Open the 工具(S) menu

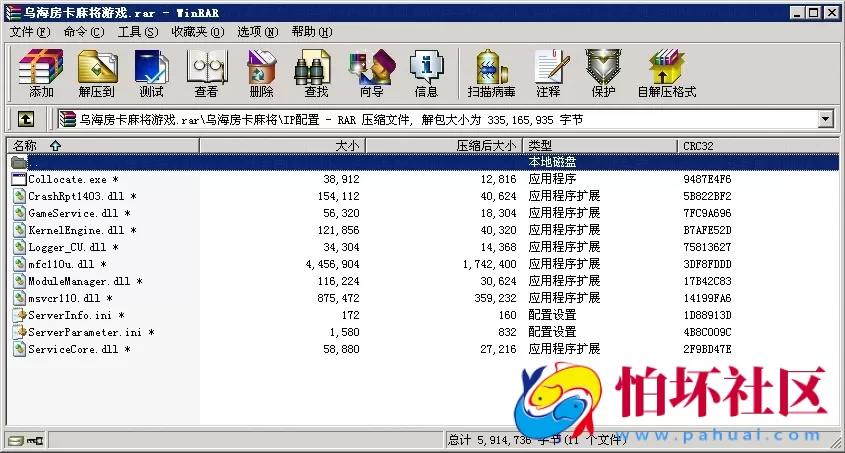138,32
